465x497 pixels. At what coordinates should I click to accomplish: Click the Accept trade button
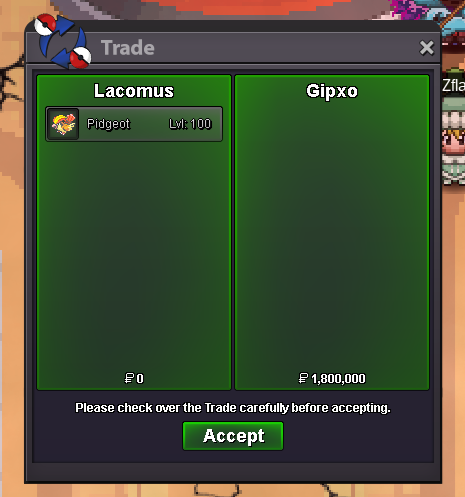(233, 436)
